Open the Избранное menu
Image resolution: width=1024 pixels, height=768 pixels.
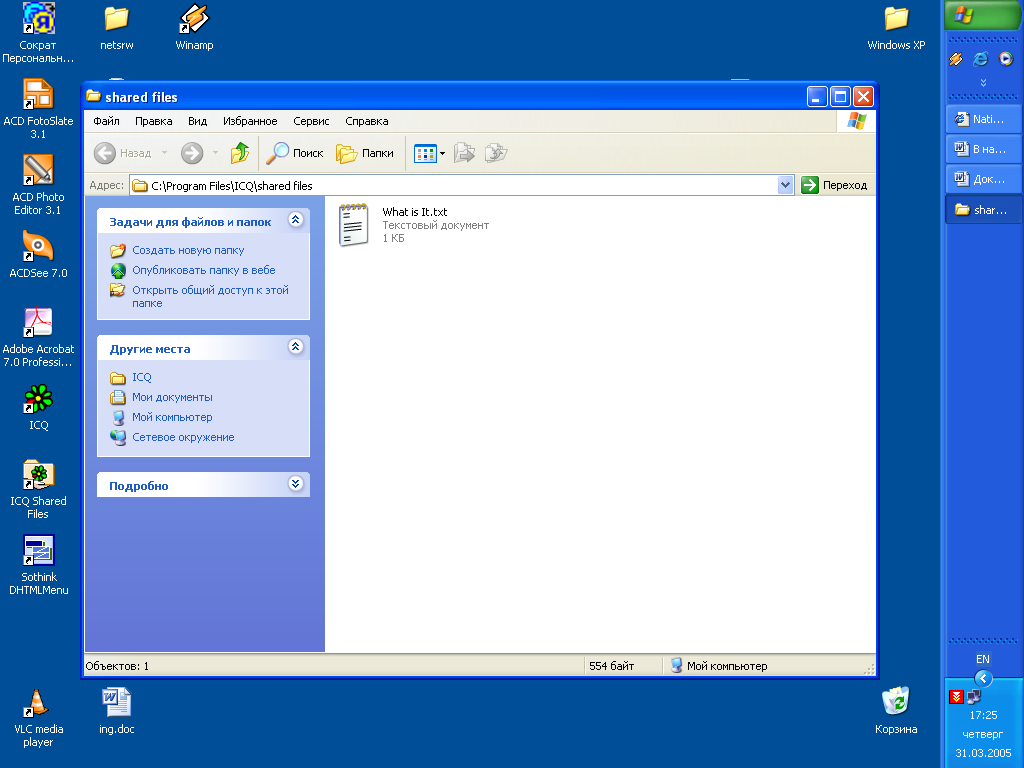pos(250,121)
